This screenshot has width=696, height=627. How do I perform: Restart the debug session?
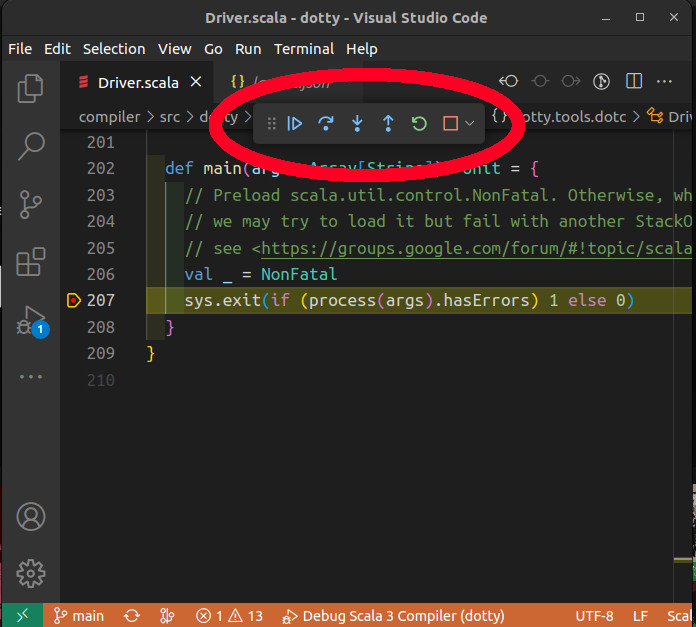point(419,124)
